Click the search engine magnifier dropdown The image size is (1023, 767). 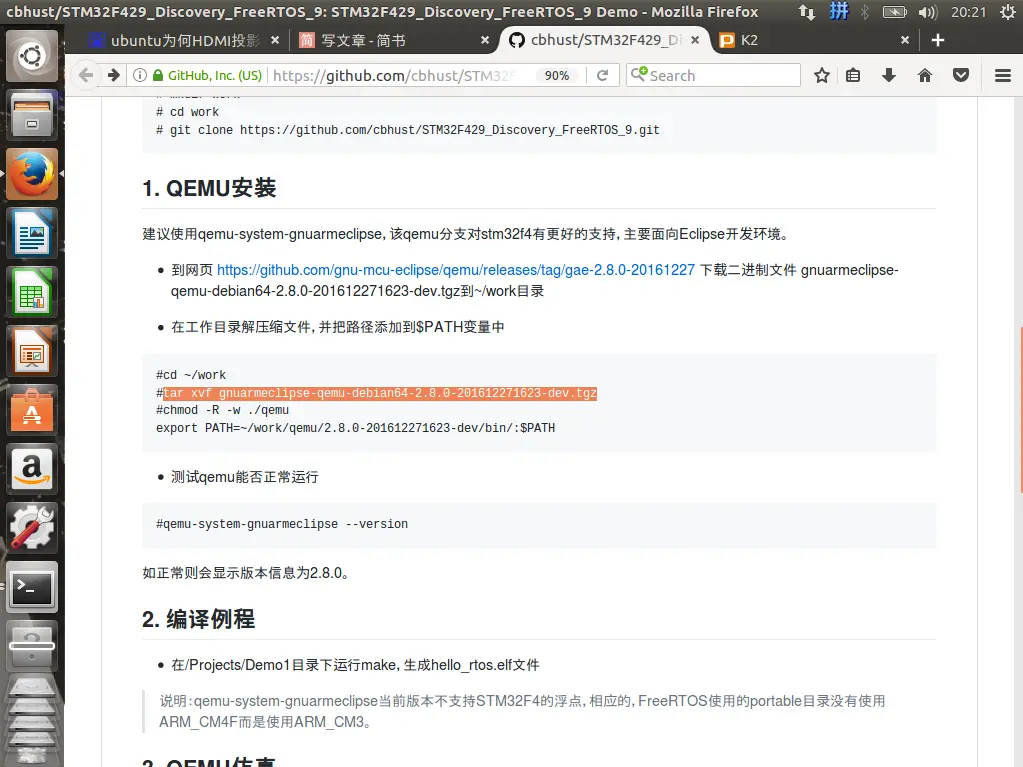[x=639, y=74]
